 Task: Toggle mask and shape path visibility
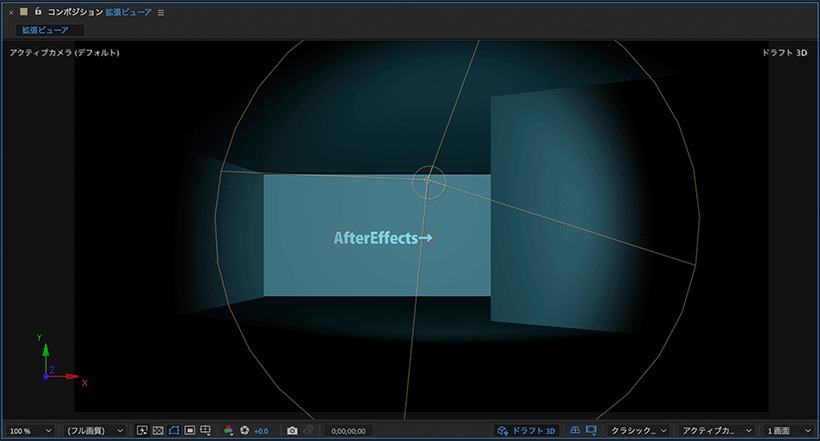[174, 430]
